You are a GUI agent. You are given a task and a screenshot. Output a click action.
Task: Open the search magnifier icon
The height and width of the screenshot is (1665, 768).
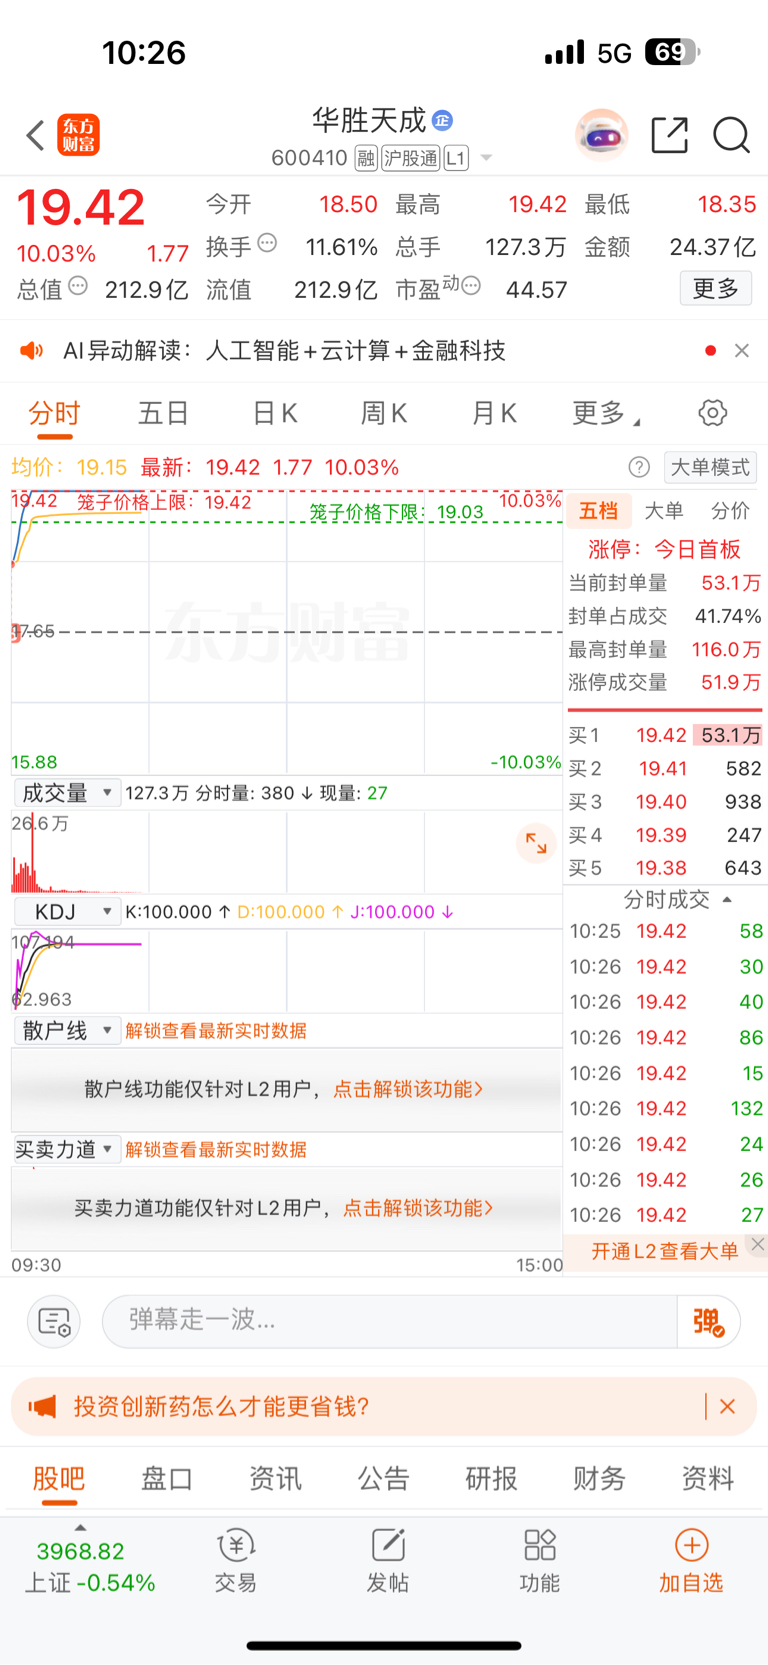(731, 135)
